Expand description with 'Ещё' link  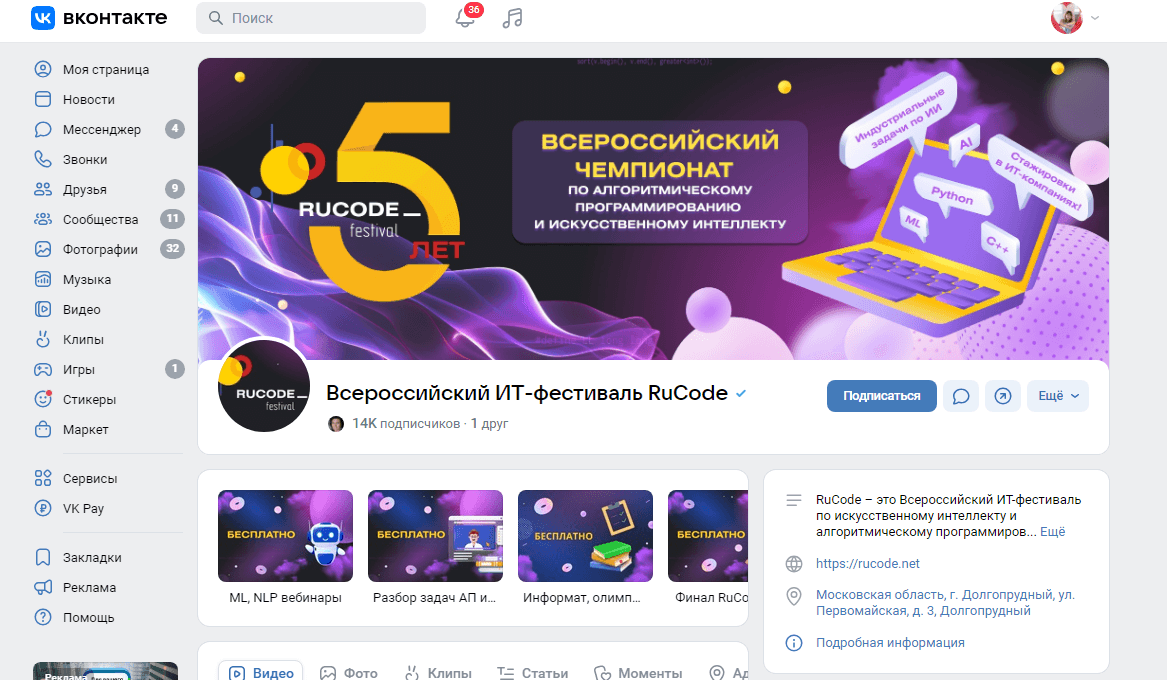coord(1052,532)
